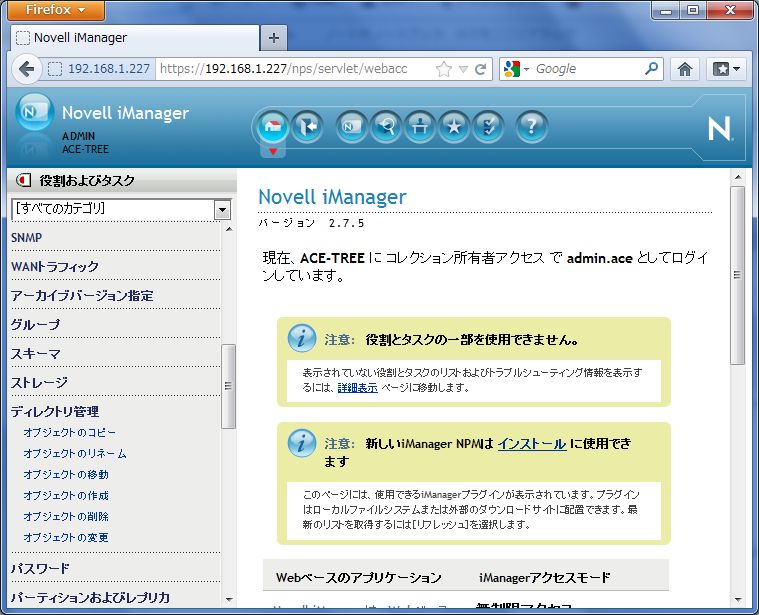Open the Home view icon in iManager toolbar

[272, 127]
